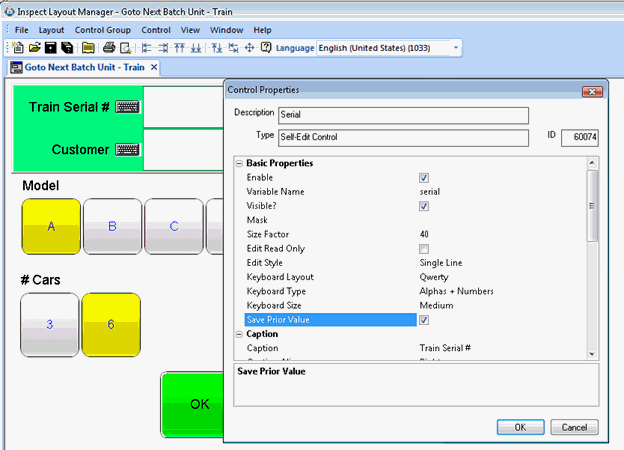Viewport: 624px width, 450px height.
Task: Align controls right toolbar icon
Action: 163,48
